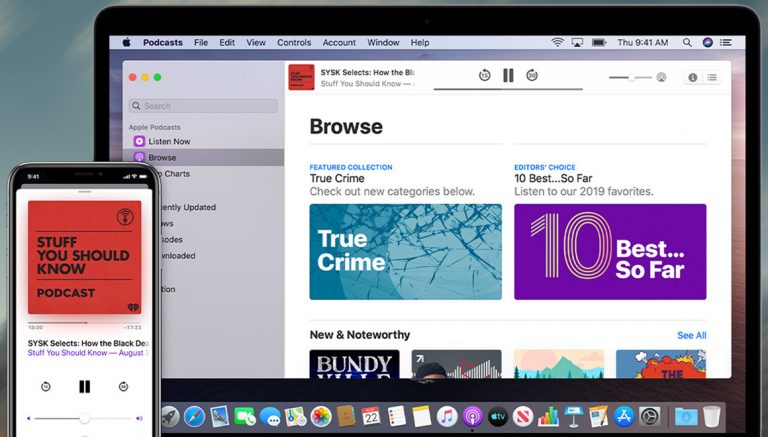Open Reminders from the Dock
This screenshot has height=437, width=768.
tap(397, 417)
